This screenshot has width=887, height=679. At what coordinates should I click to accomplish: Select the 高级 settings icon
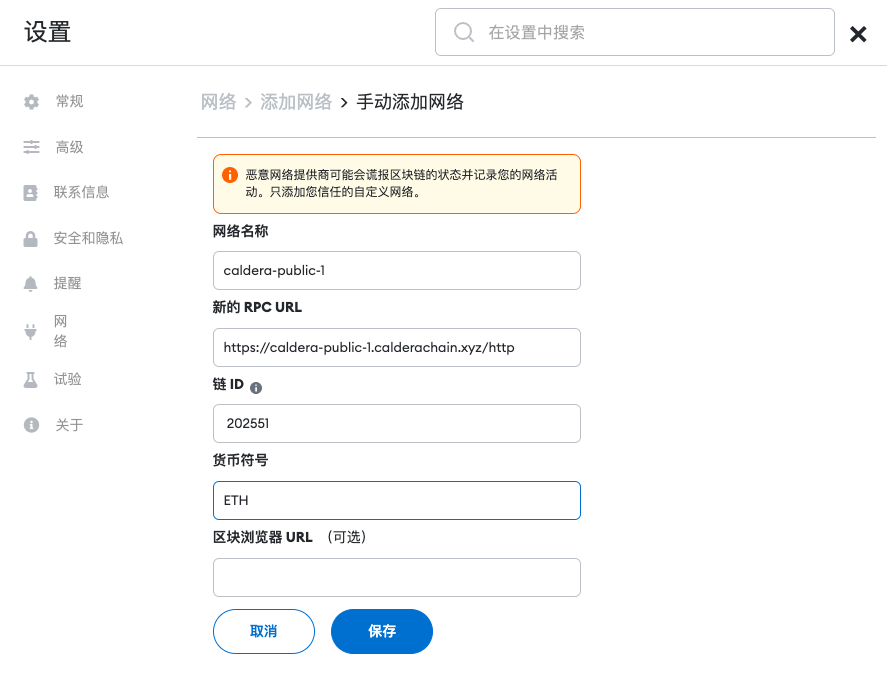click(x=32, y=147)
